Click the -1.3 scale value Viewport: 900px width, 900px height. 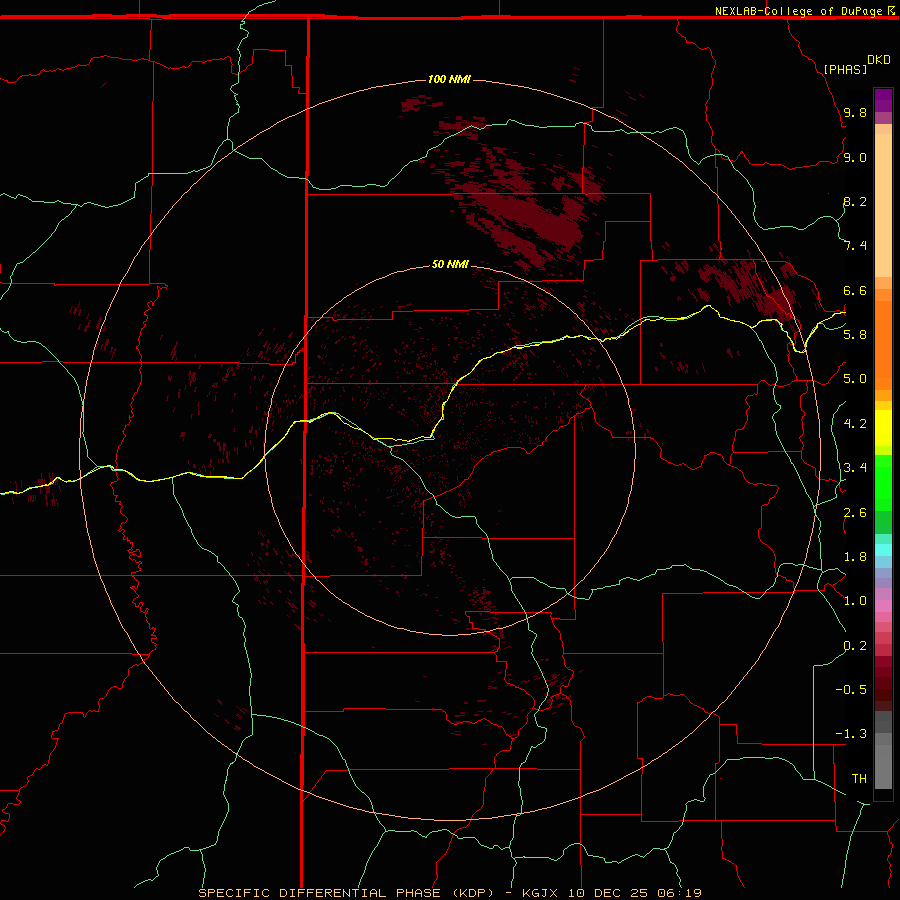click(x=851, y=734)
